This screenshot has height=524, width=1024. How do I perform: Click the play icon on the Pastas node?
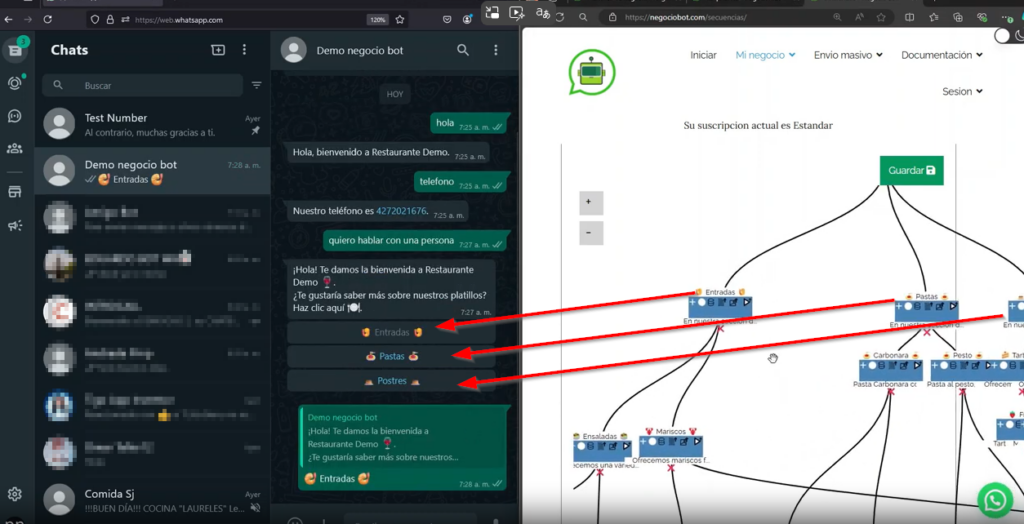click(953, 306)
